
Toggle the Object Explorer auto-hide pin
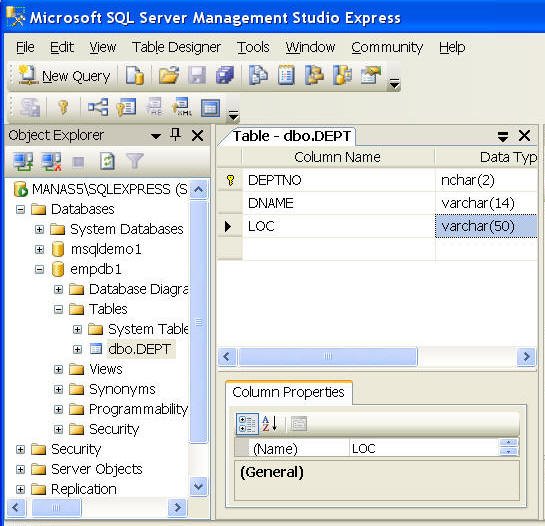click(176, 135)
